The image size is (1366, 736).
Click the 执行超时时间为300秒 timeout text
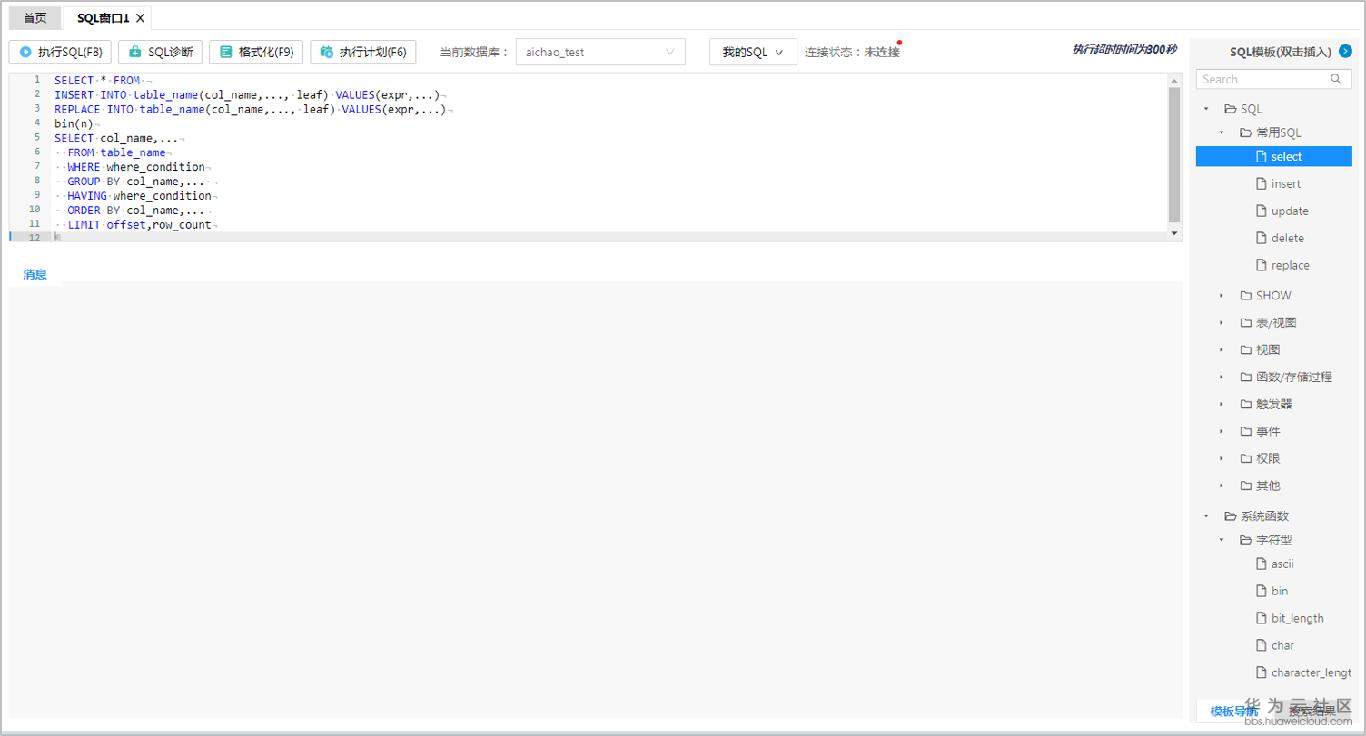(x=1124, y=50)
